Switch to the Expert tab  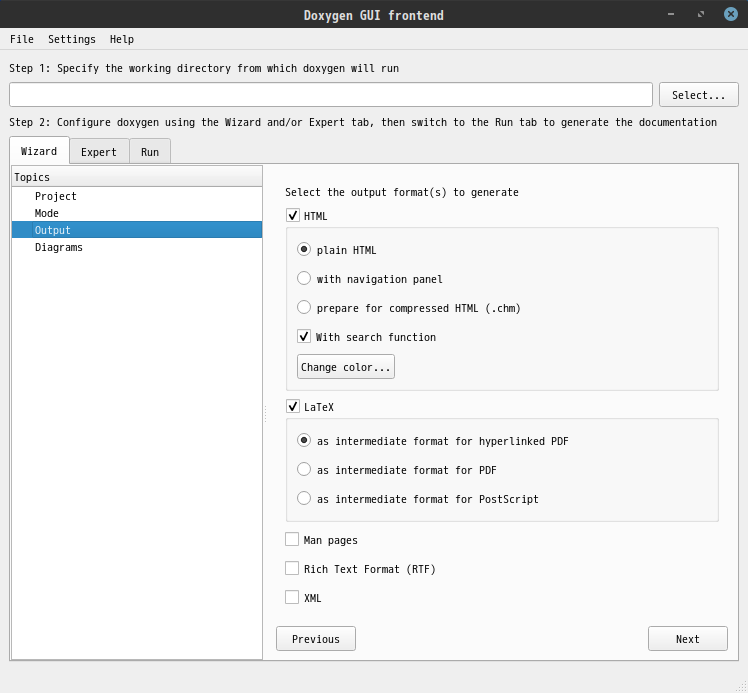pos(99,152)
